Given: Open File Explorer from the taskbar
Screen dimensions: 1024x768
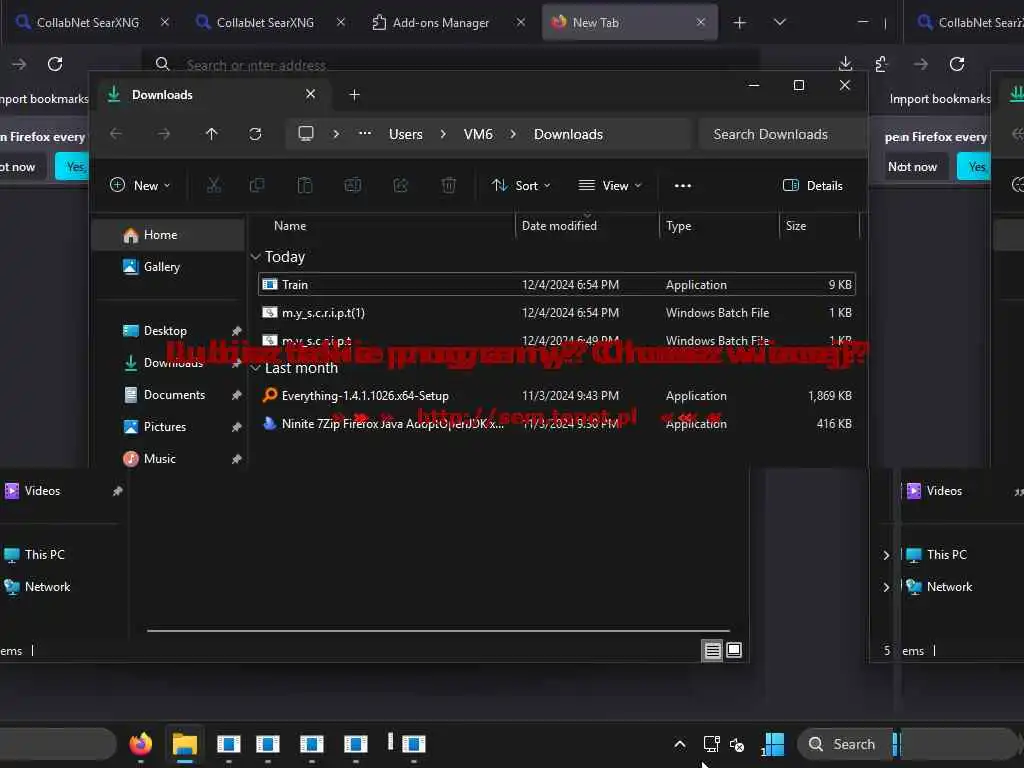Looking at the screenshot, I should pos(185,743).
